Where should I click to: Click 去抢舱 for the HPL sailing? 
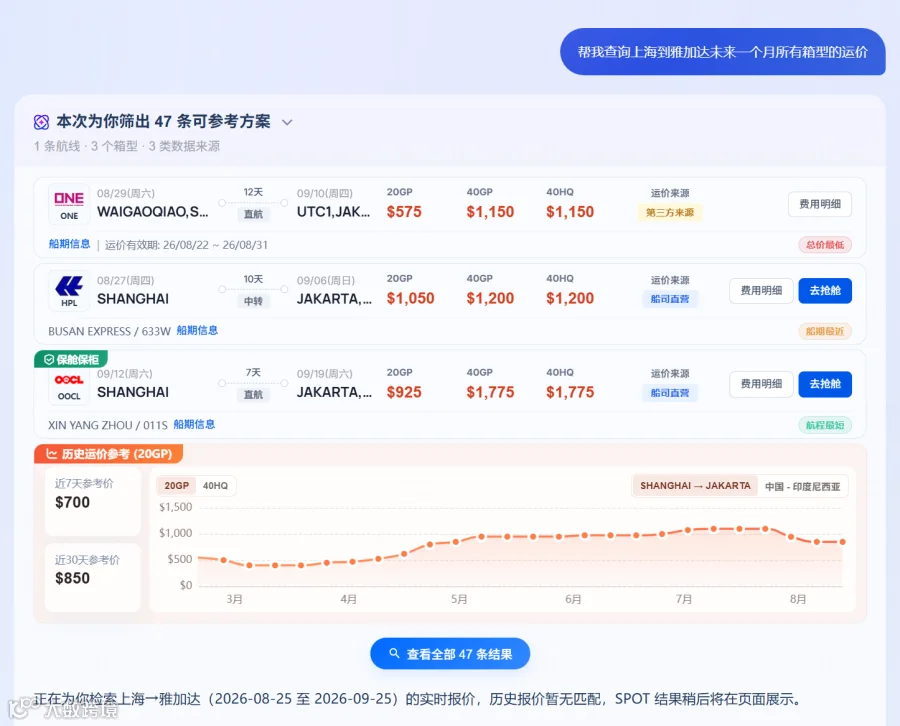pyautogui.click(x=825, y=291)
